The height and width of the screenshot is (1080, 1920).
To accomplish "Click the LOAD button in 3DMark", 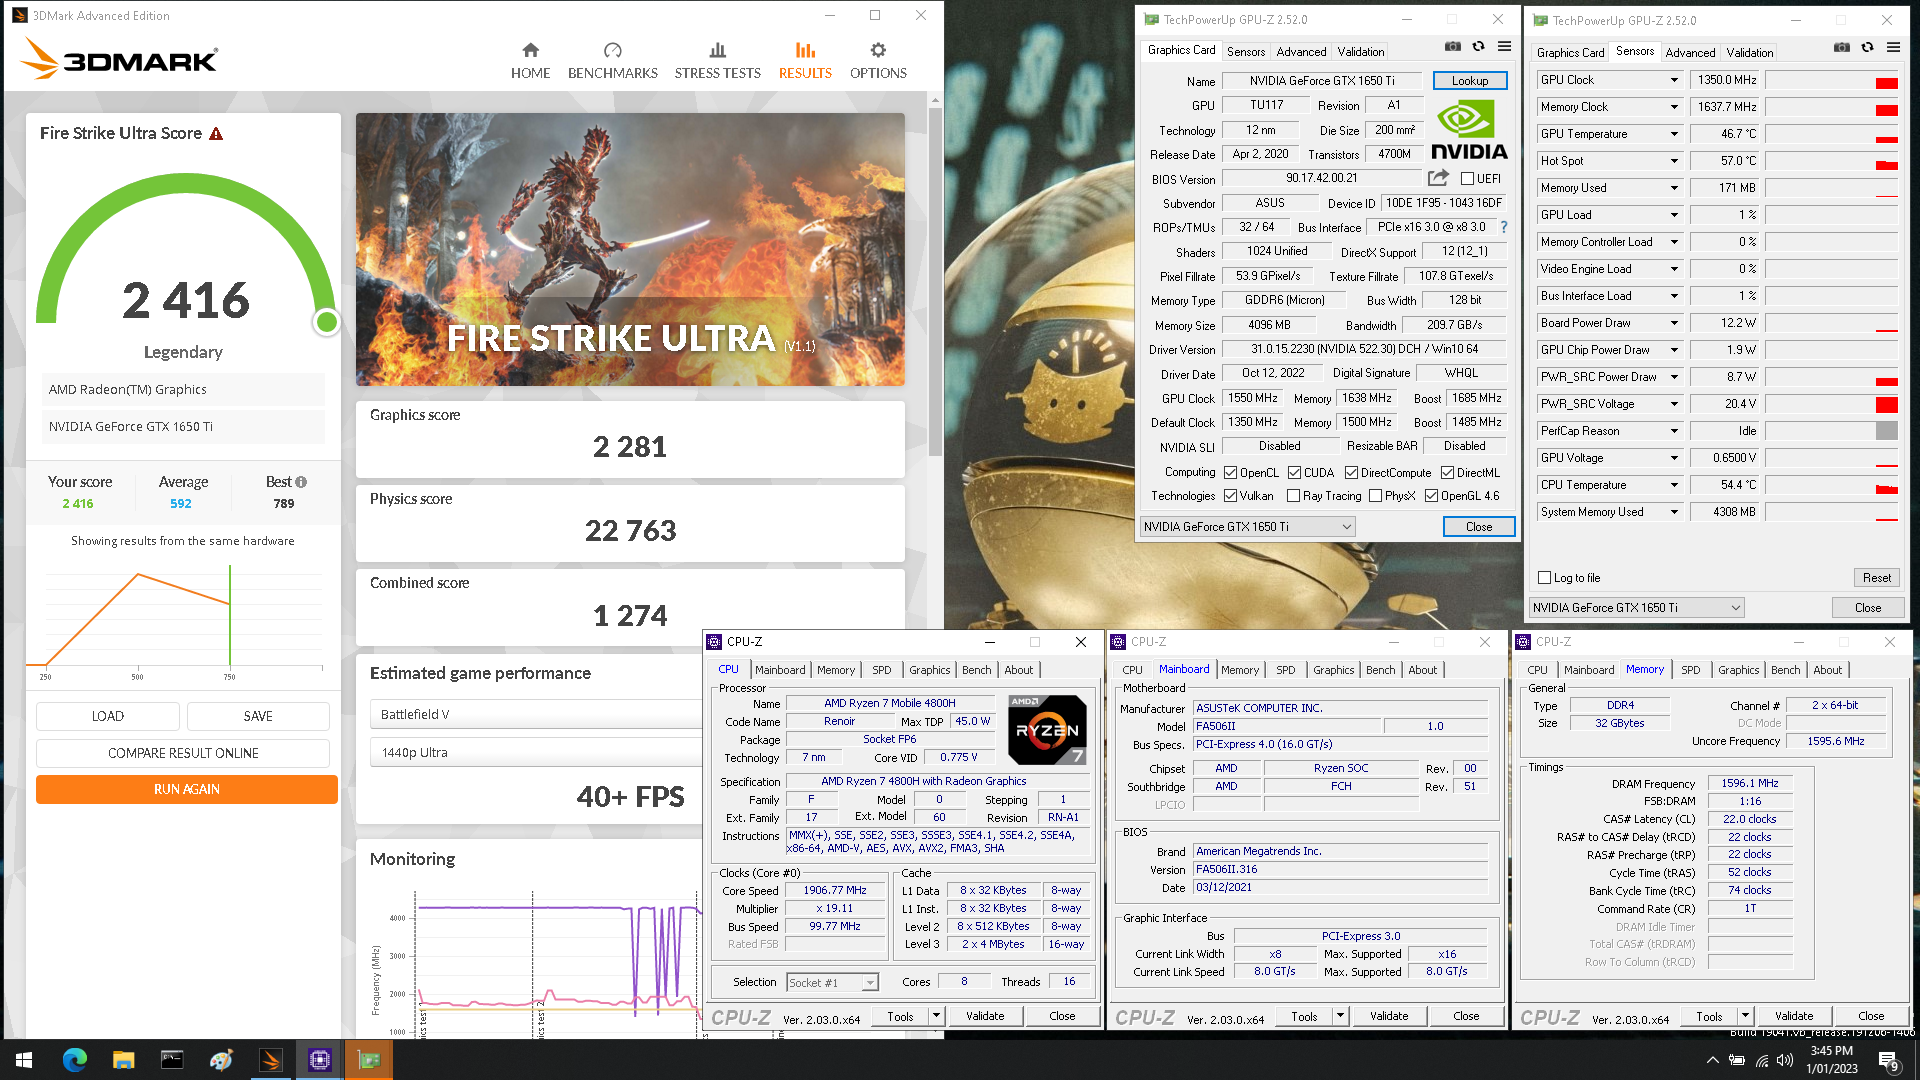I will 108,716.
